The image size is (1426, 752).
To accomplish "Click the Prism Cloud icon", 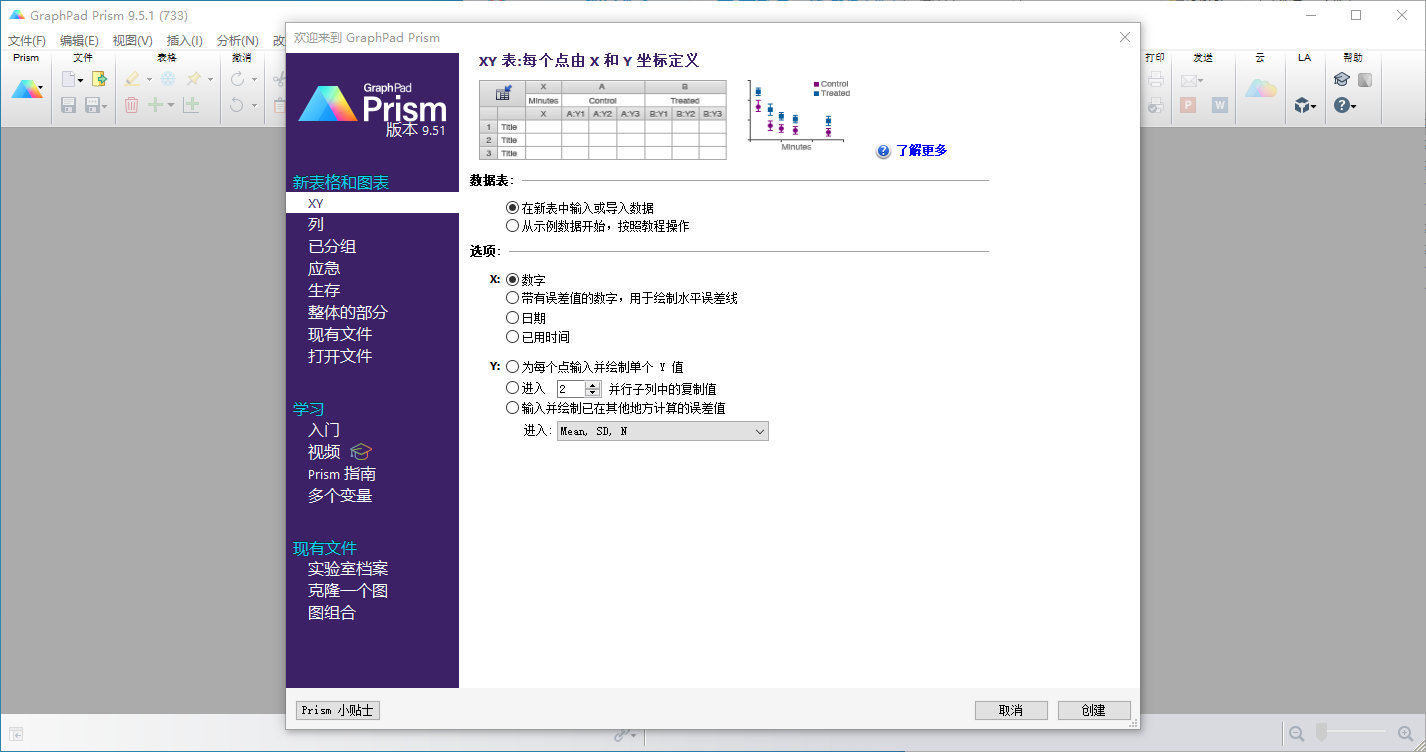I will click(x=1260, y=88).
